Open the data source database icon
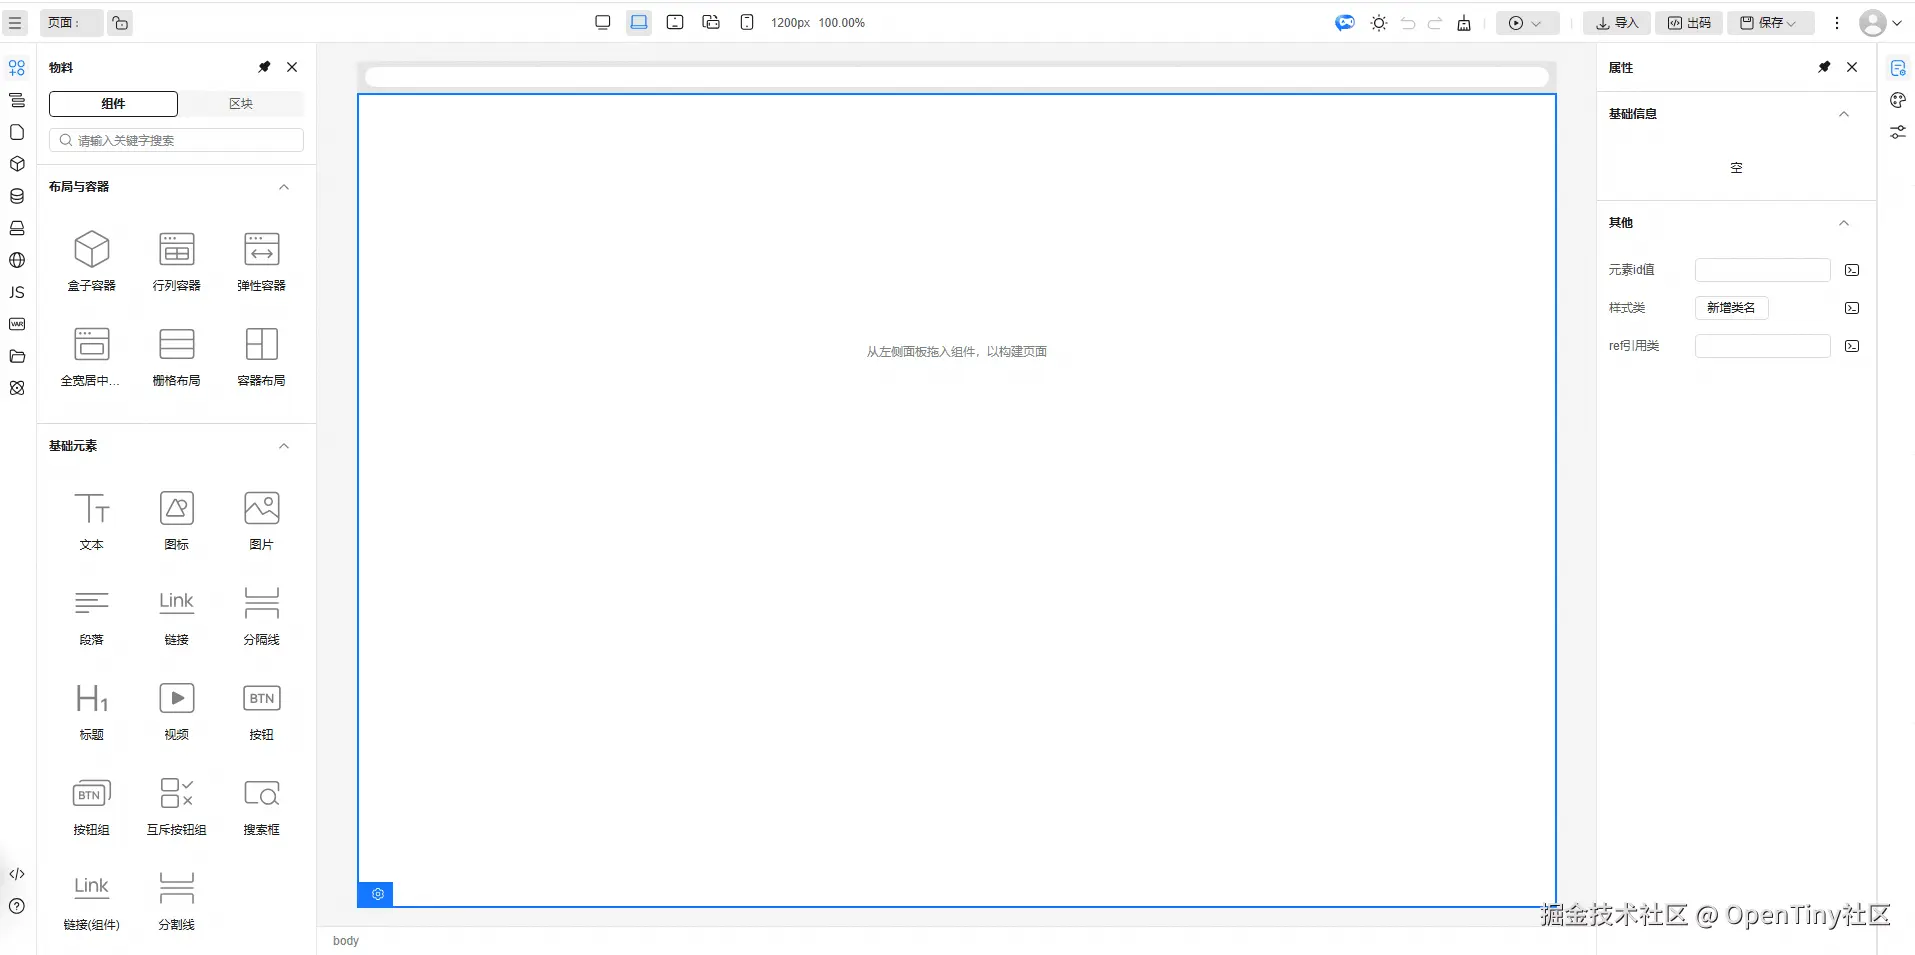The width and height of the screenshot is (1915, 955). (17, 196)
